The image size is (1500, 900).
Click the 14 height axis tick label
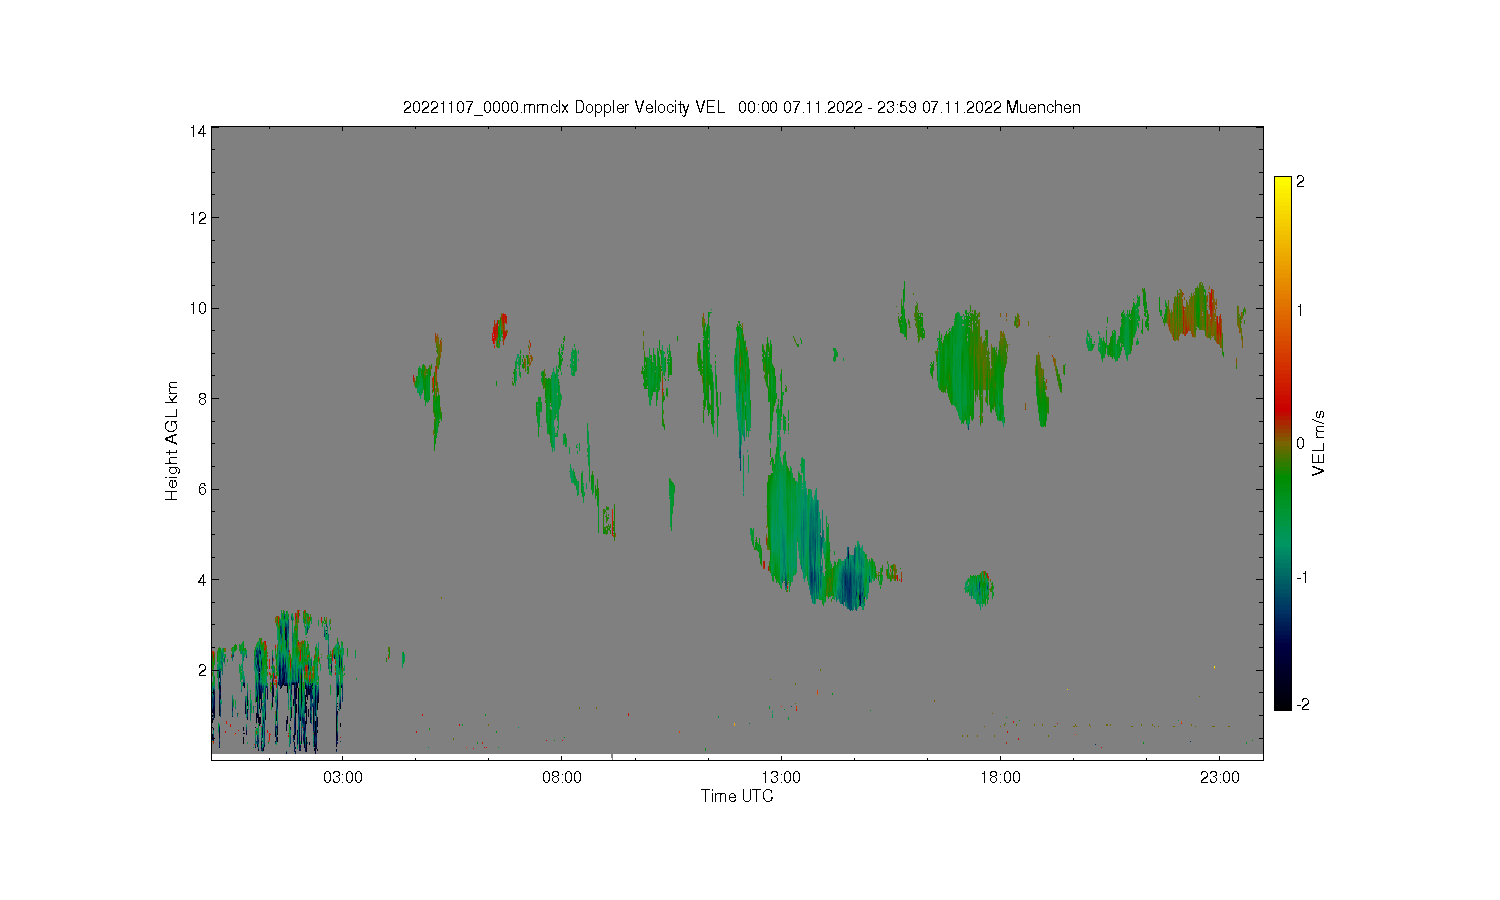coord(198,131)
